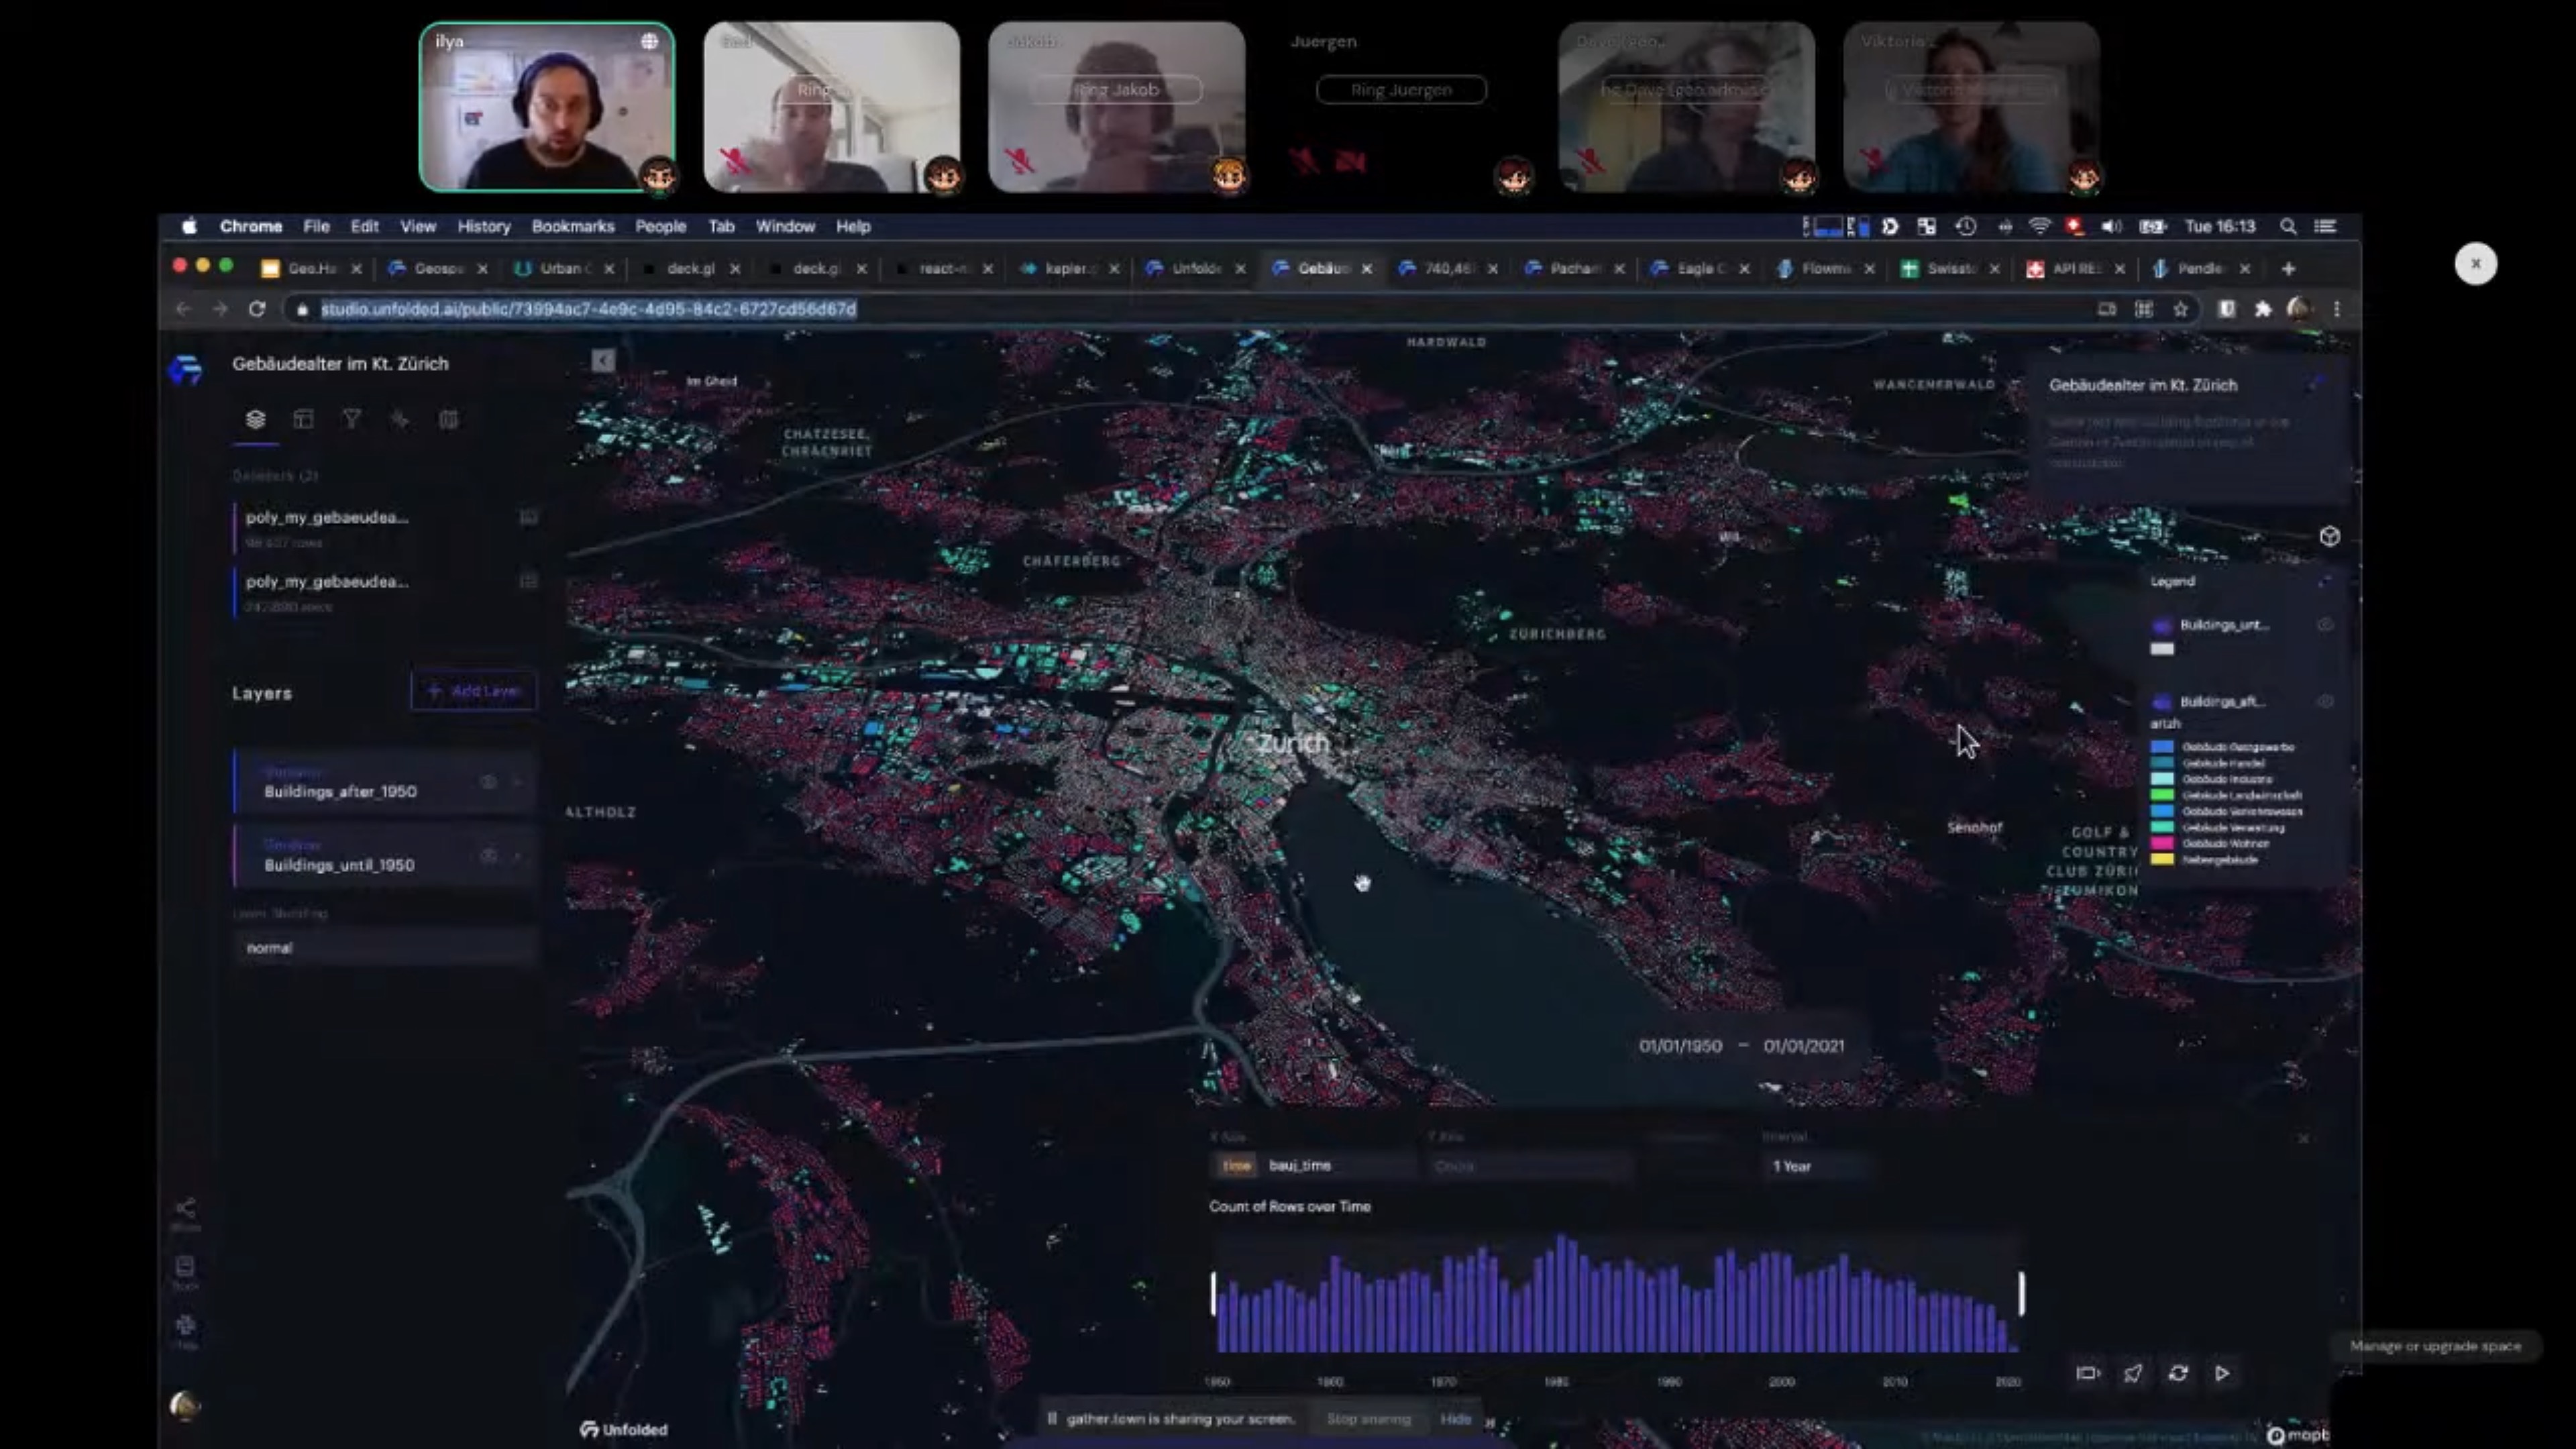
Task: Click the yellow Nebengebäude legend swatch
Action: click(2162, 859)
